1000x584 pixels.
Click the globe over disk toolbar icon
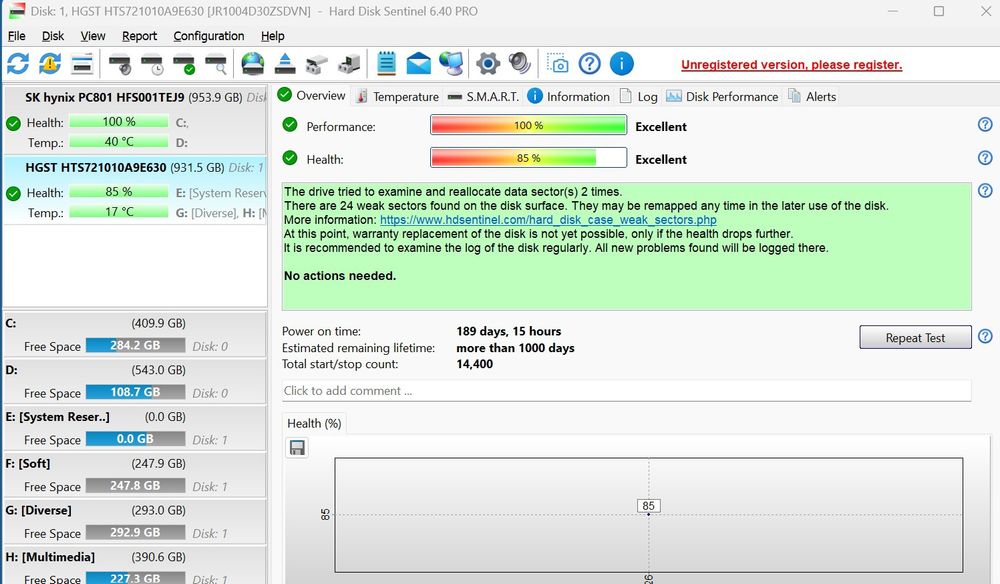253,64
